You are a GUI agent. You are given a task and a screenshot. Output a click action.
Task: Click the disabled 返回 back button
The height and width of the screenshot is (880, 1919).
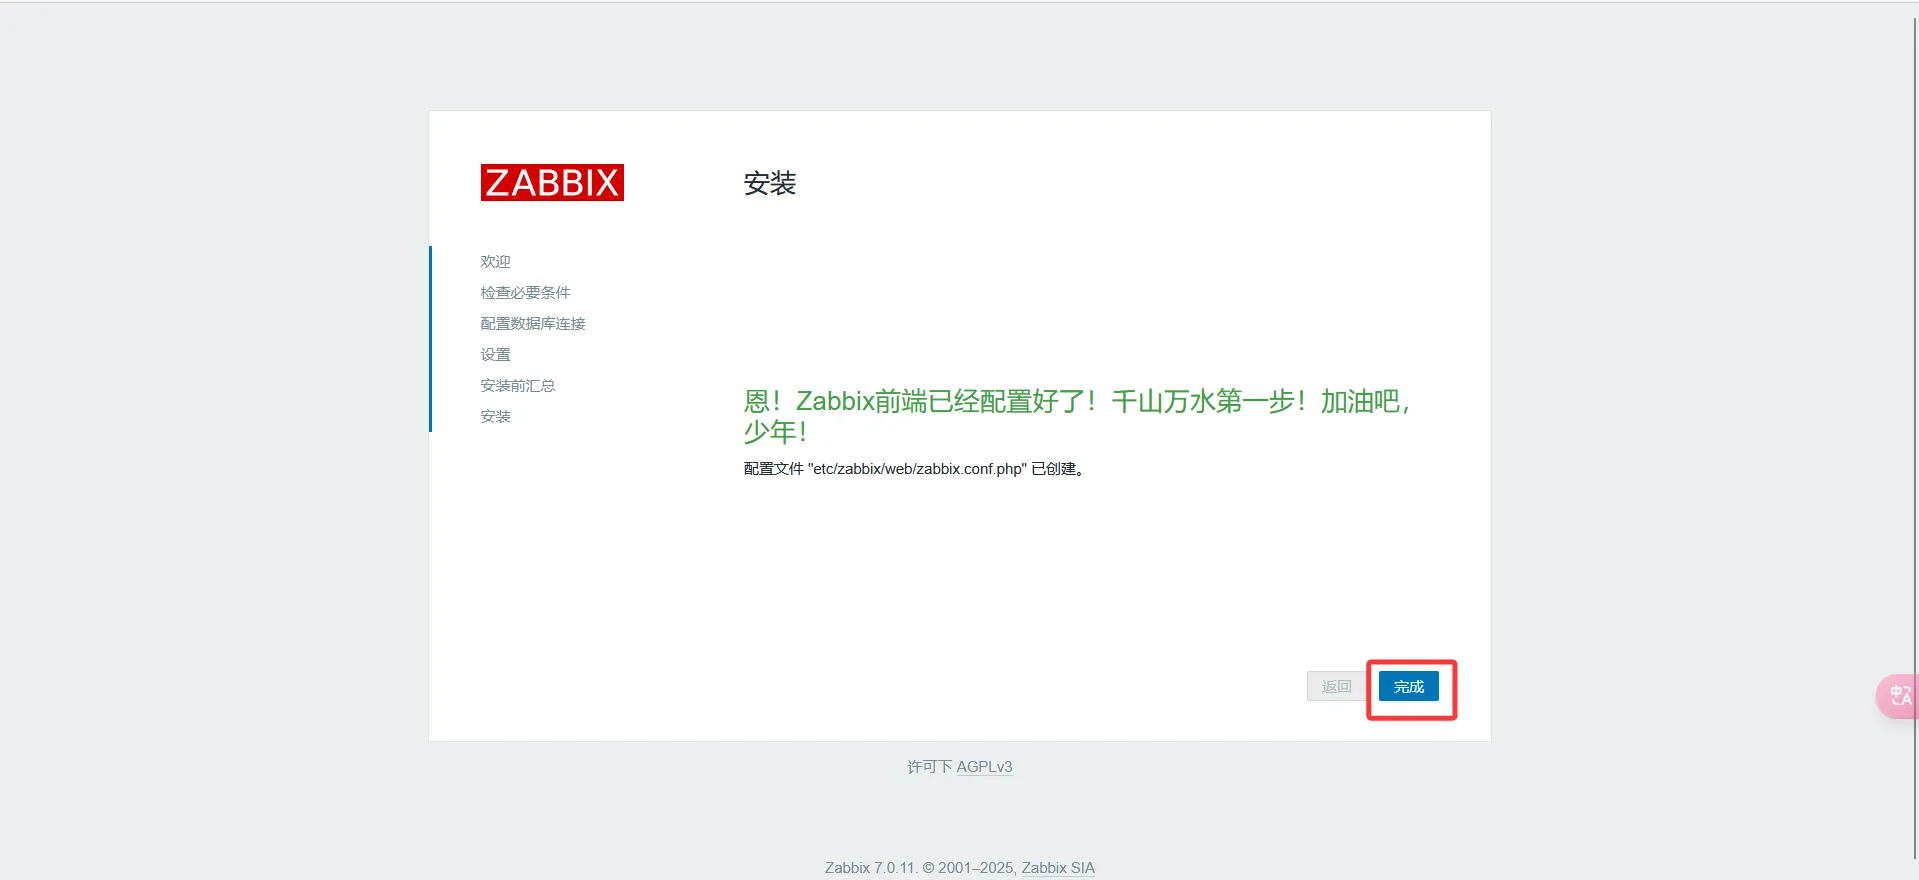click(x=1336, y=686)
